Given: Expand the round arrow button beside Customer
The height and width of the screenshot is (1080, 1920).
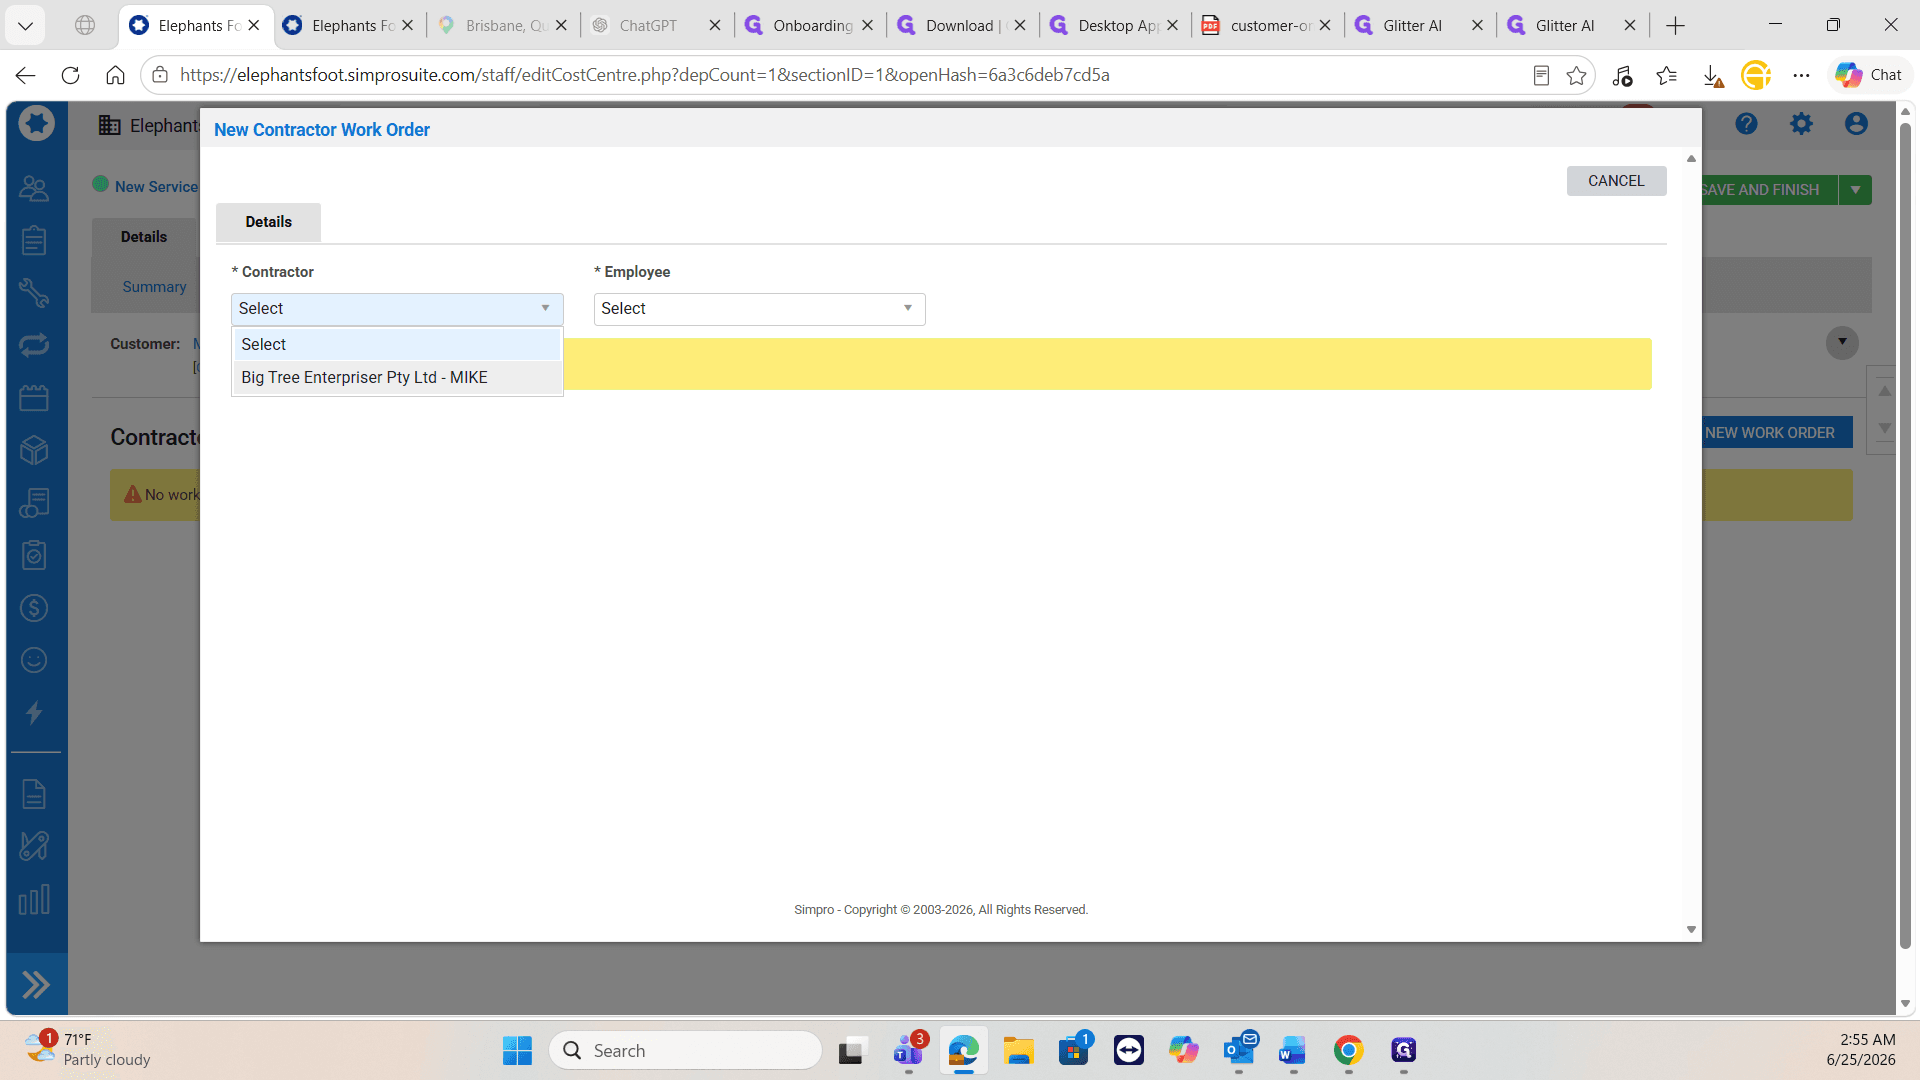Looking at the screenshot, I should click(x=1842, y=343).
